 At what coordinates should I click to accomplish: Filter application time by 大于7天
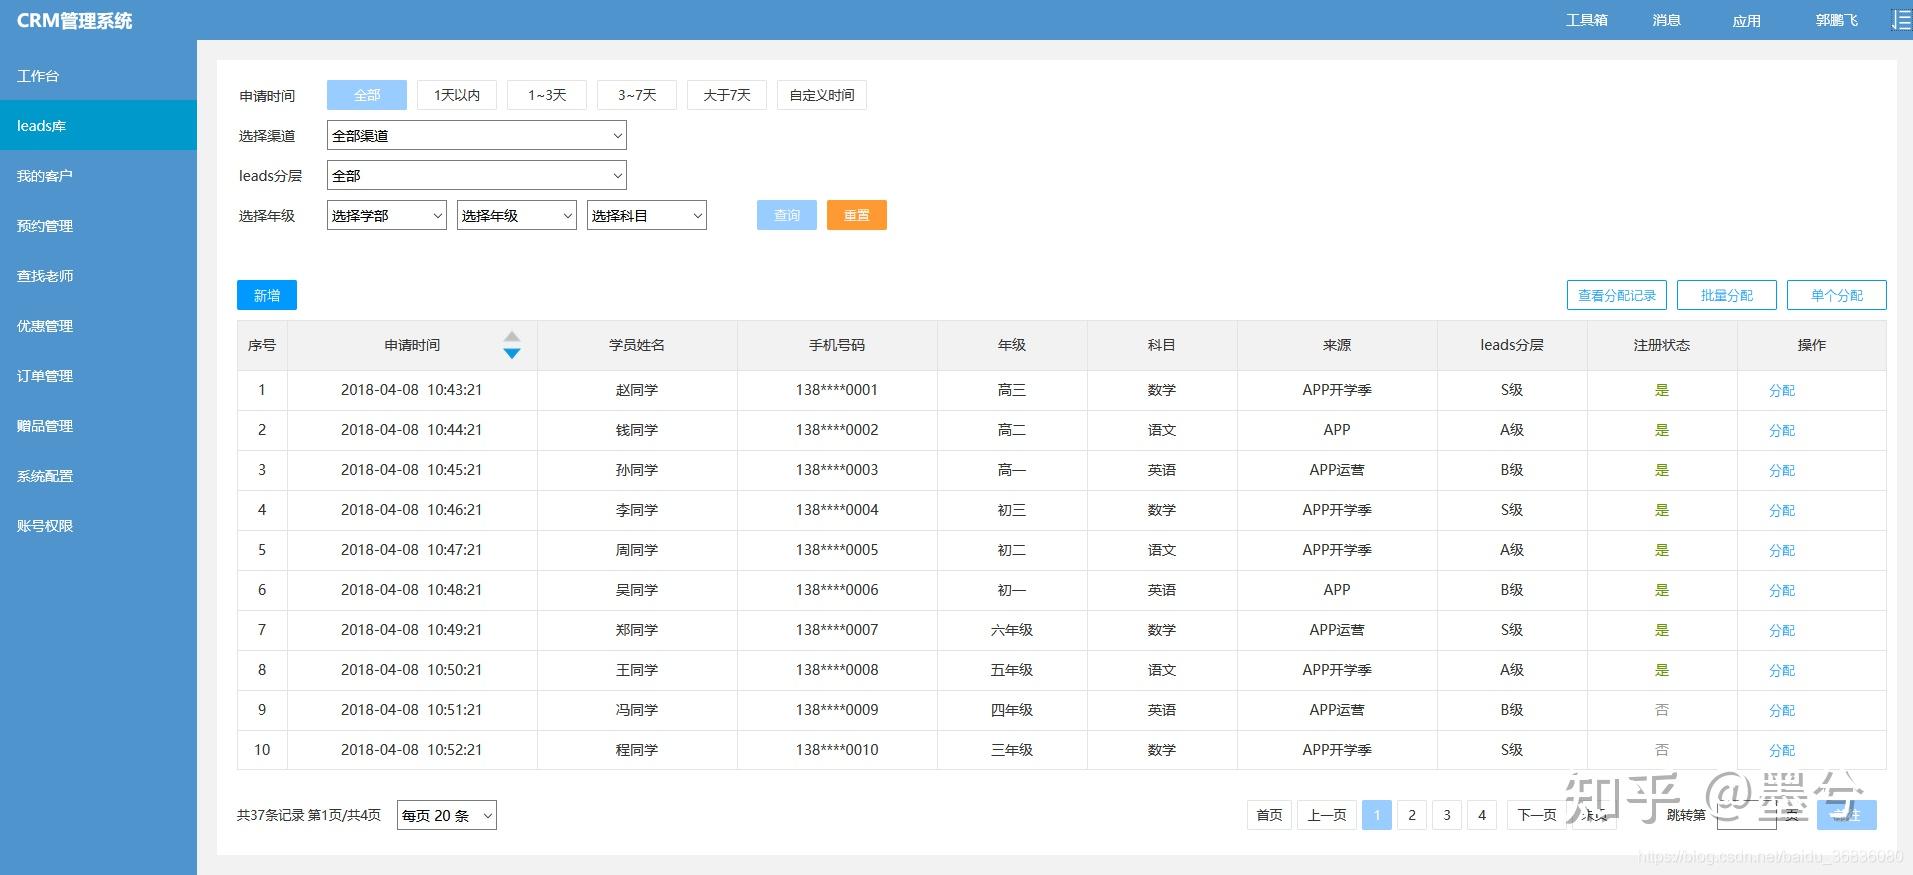tap(727, 95)
